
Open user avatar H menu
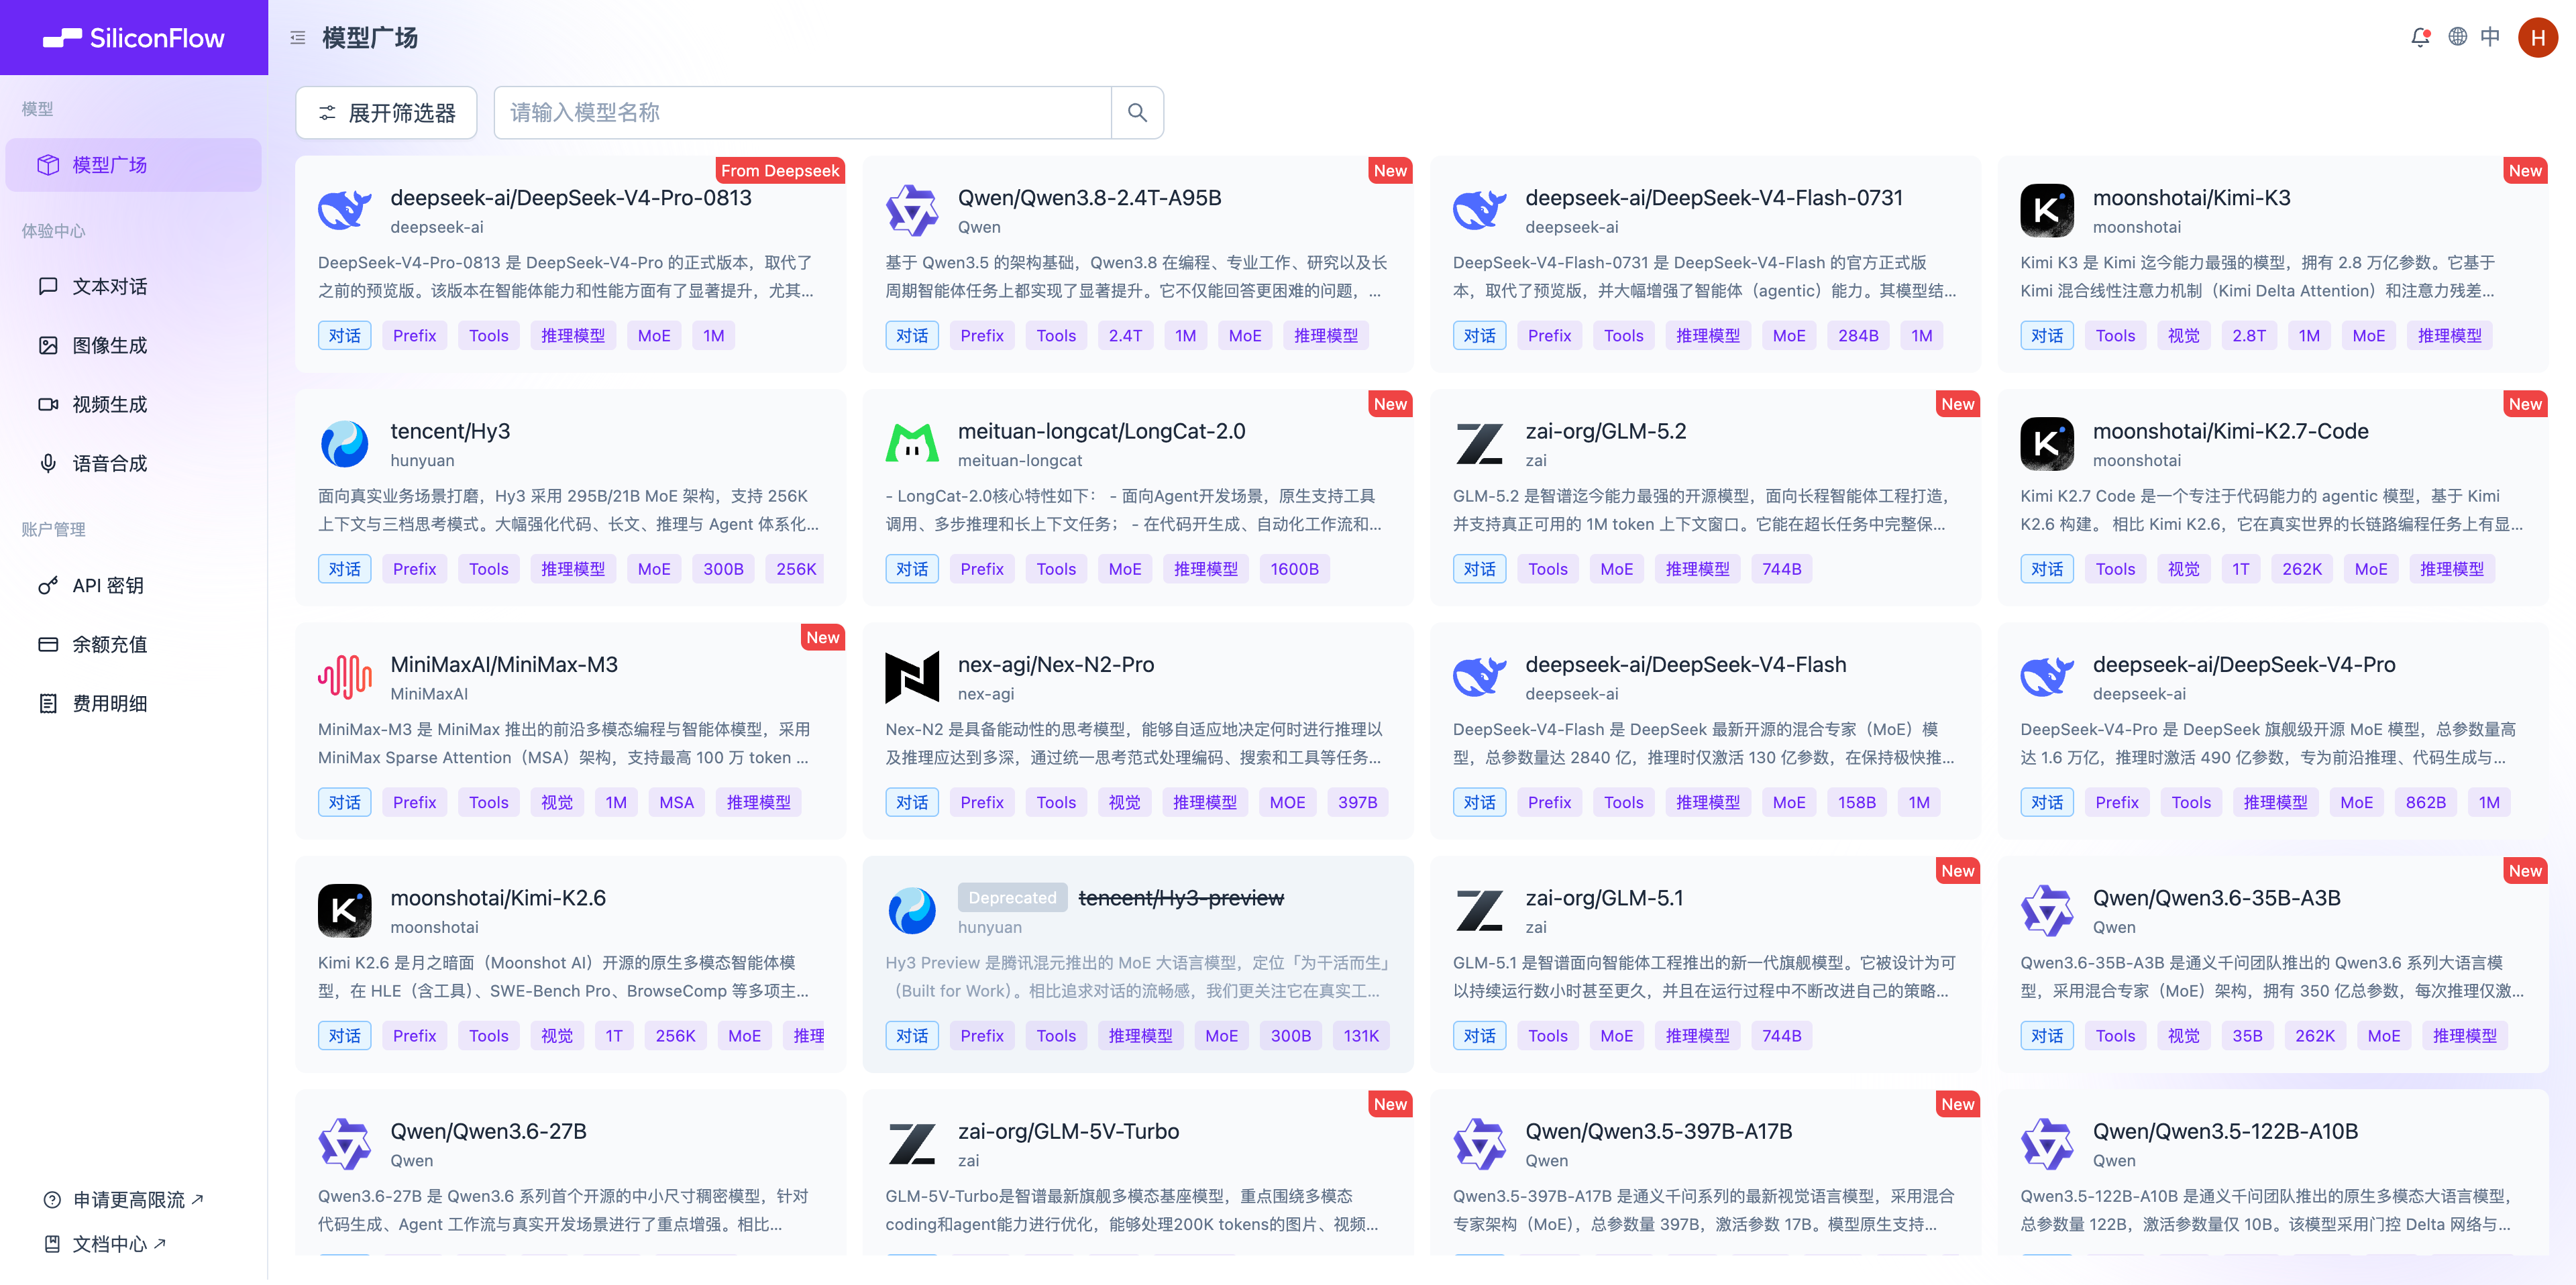(x=2537, y=38)
